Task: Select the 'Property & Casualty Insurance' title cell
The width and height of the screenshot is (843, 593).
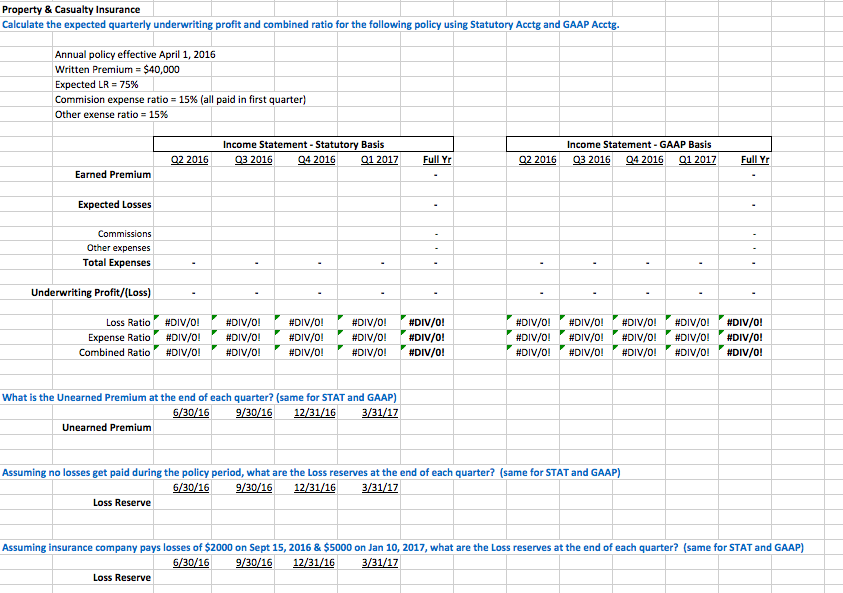Action: [71, 10]
